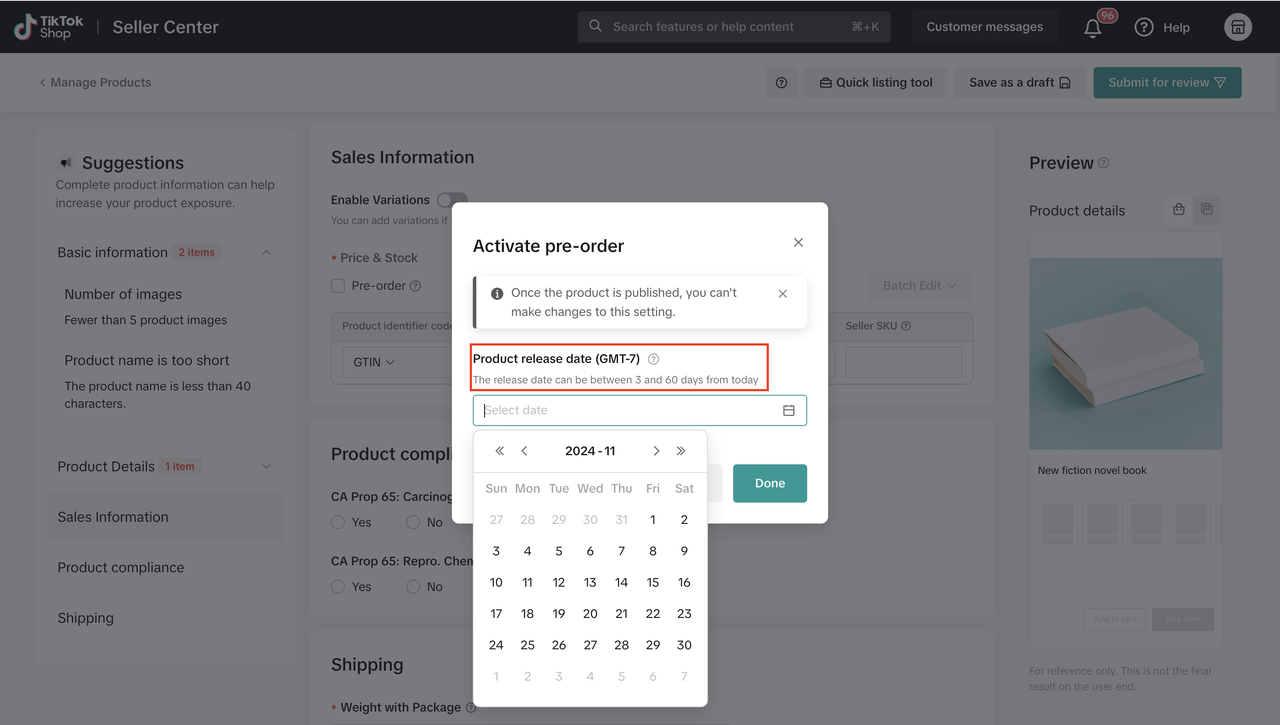The width and height of the screenshot is (1280, 725).
Task: Open the notifications bell icon
Action: coord(1093,28)
